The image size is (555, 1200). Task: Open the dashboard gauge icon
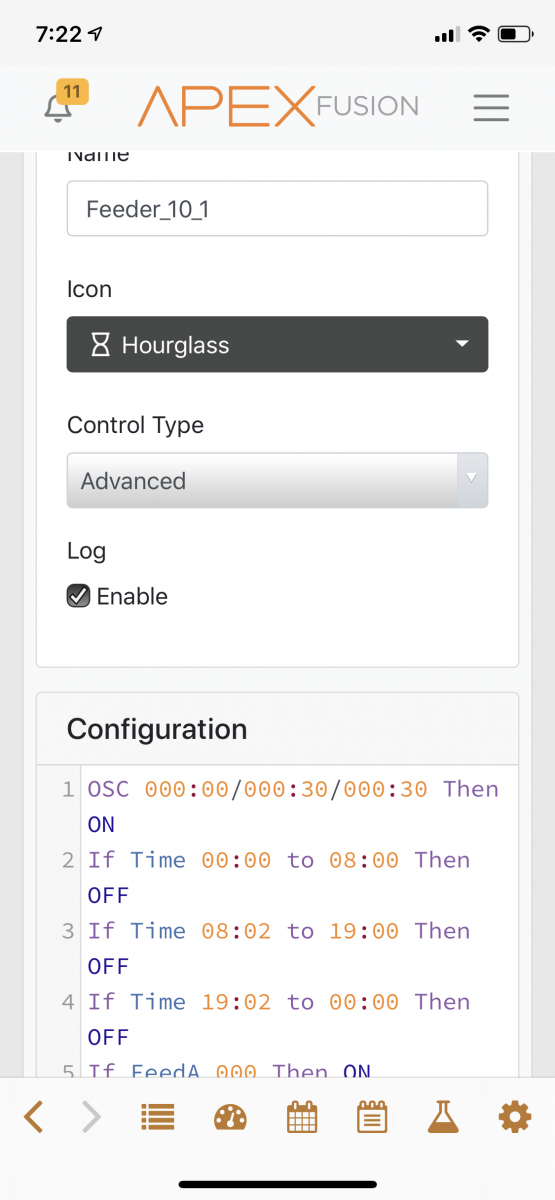[230, 1117]
